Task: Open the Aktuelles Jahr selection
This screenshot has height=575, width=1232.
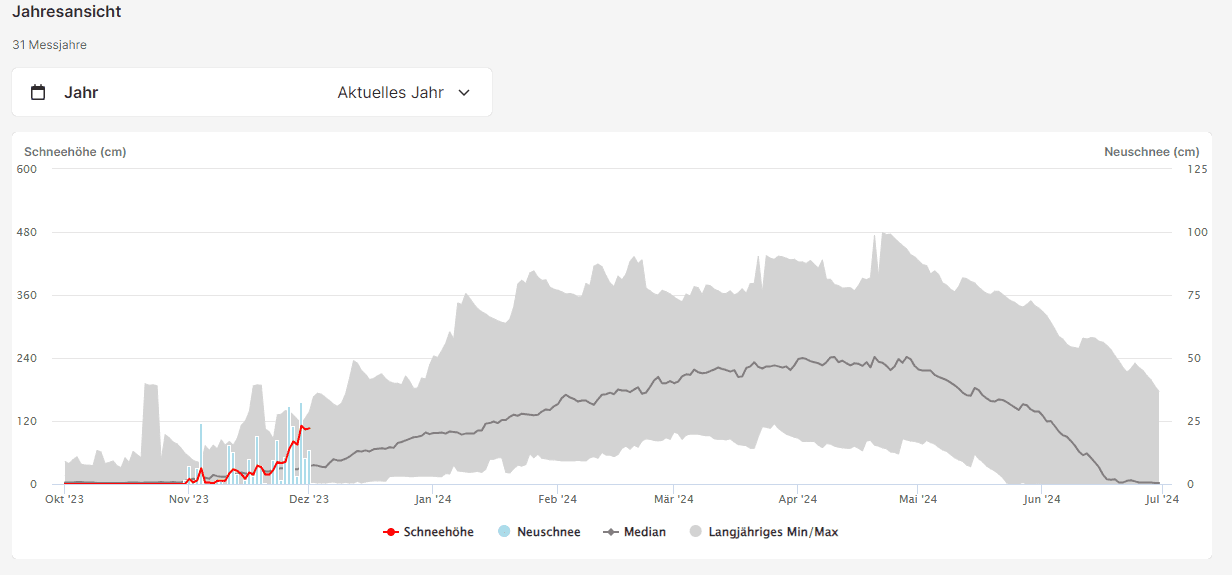Action: pyautogui.click(x=391, y=93)
